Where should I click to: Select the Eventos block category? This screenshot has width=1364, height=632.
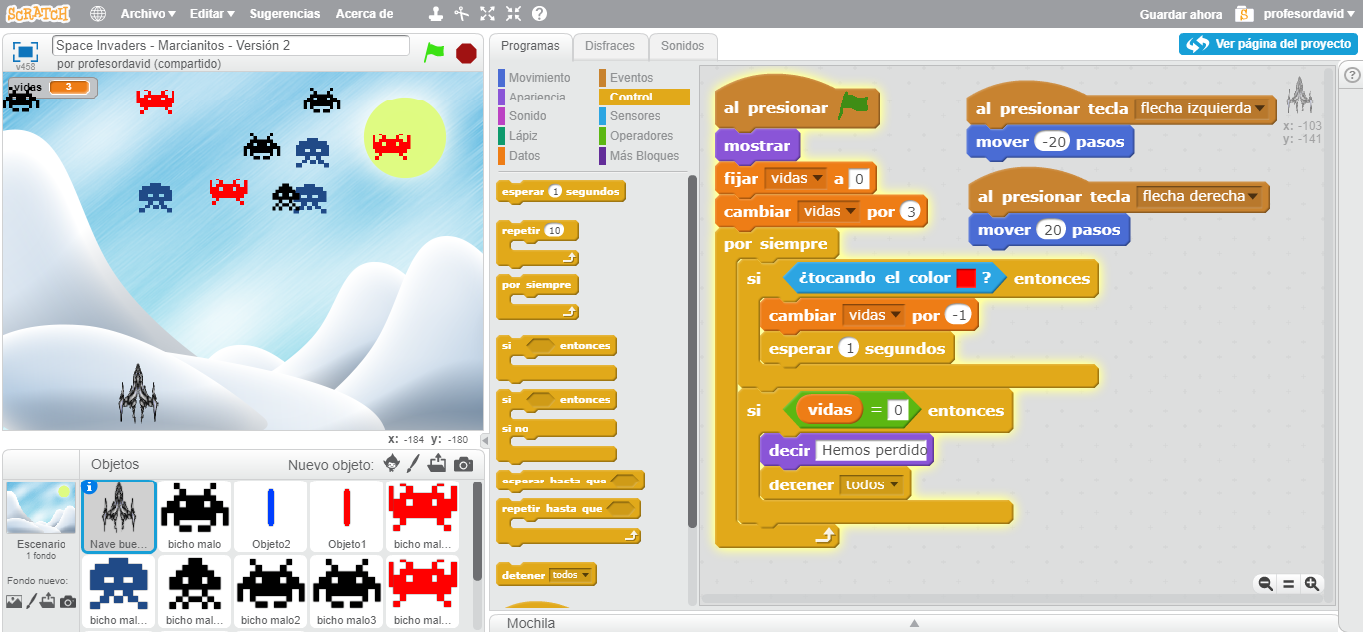(631, 77)
